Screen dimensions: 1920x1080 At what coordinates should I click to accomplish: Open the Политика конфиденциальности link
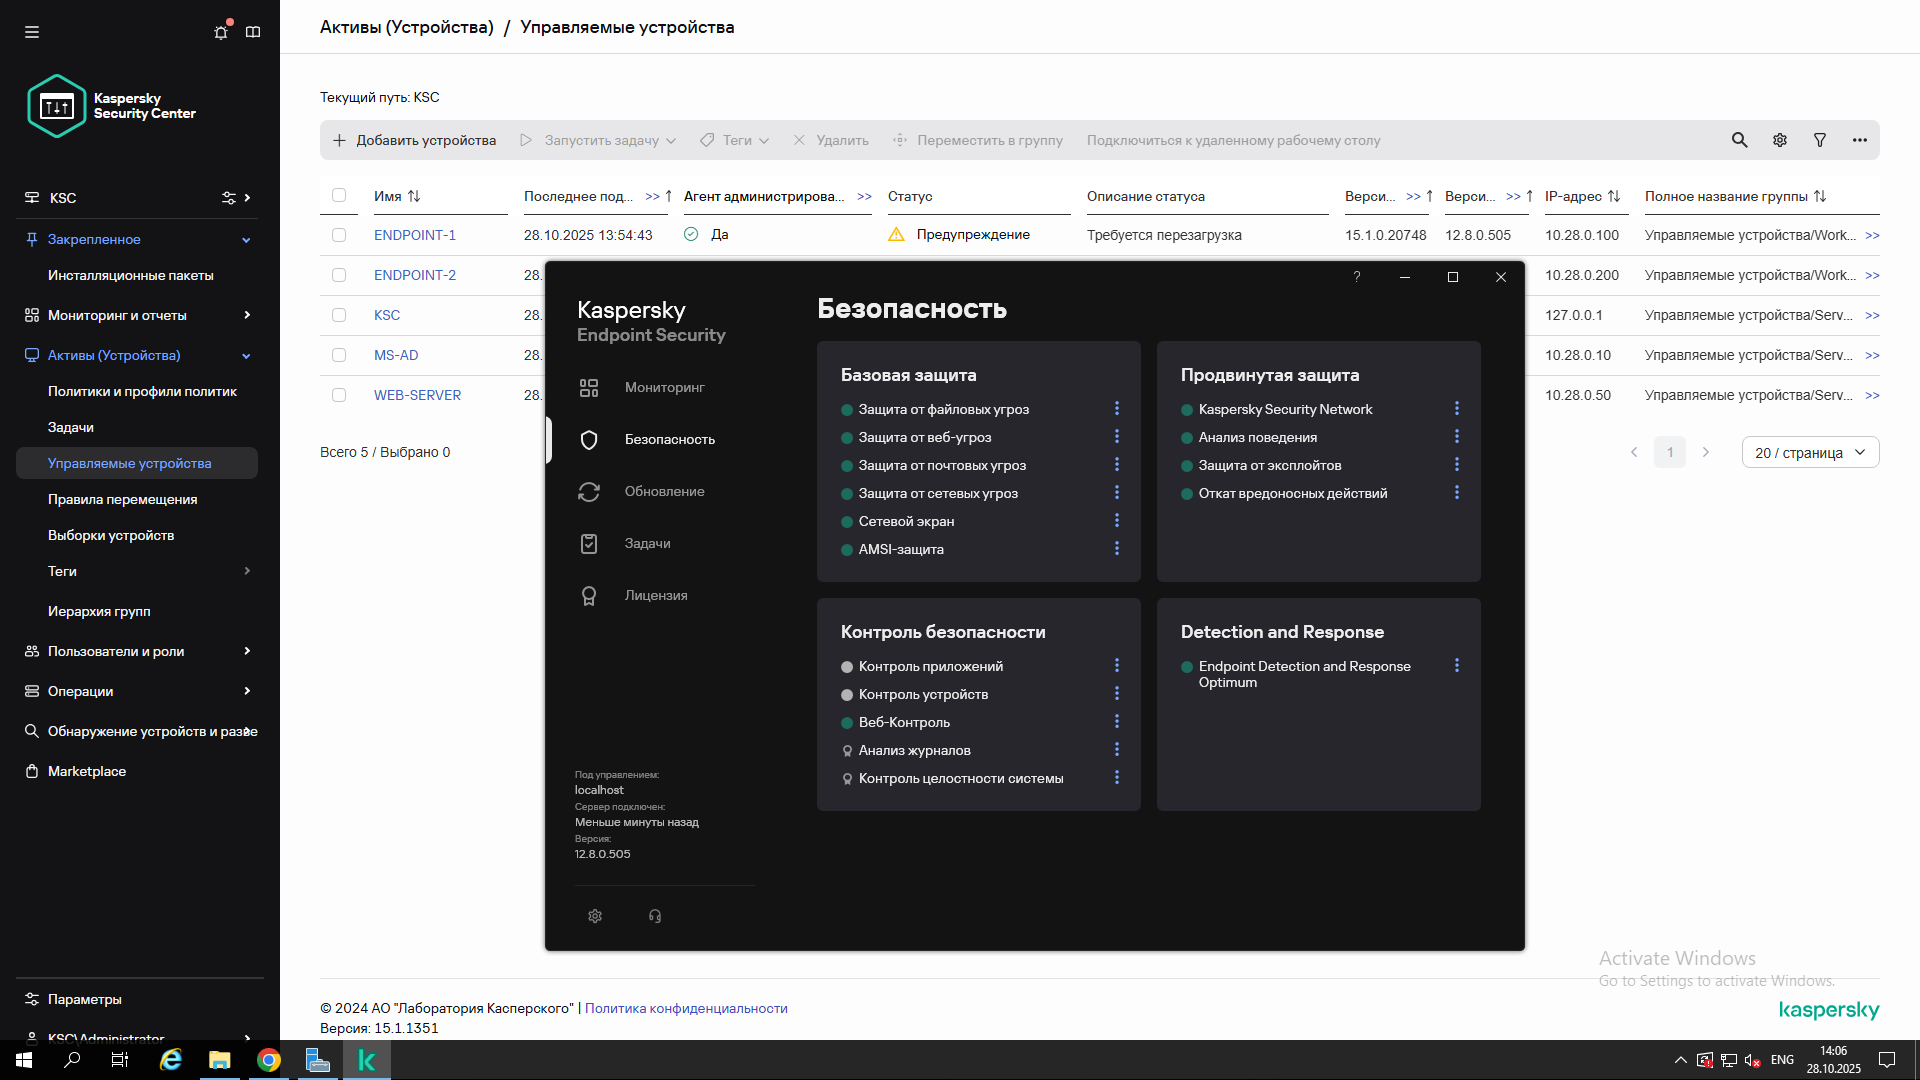tap(686, 1008)
